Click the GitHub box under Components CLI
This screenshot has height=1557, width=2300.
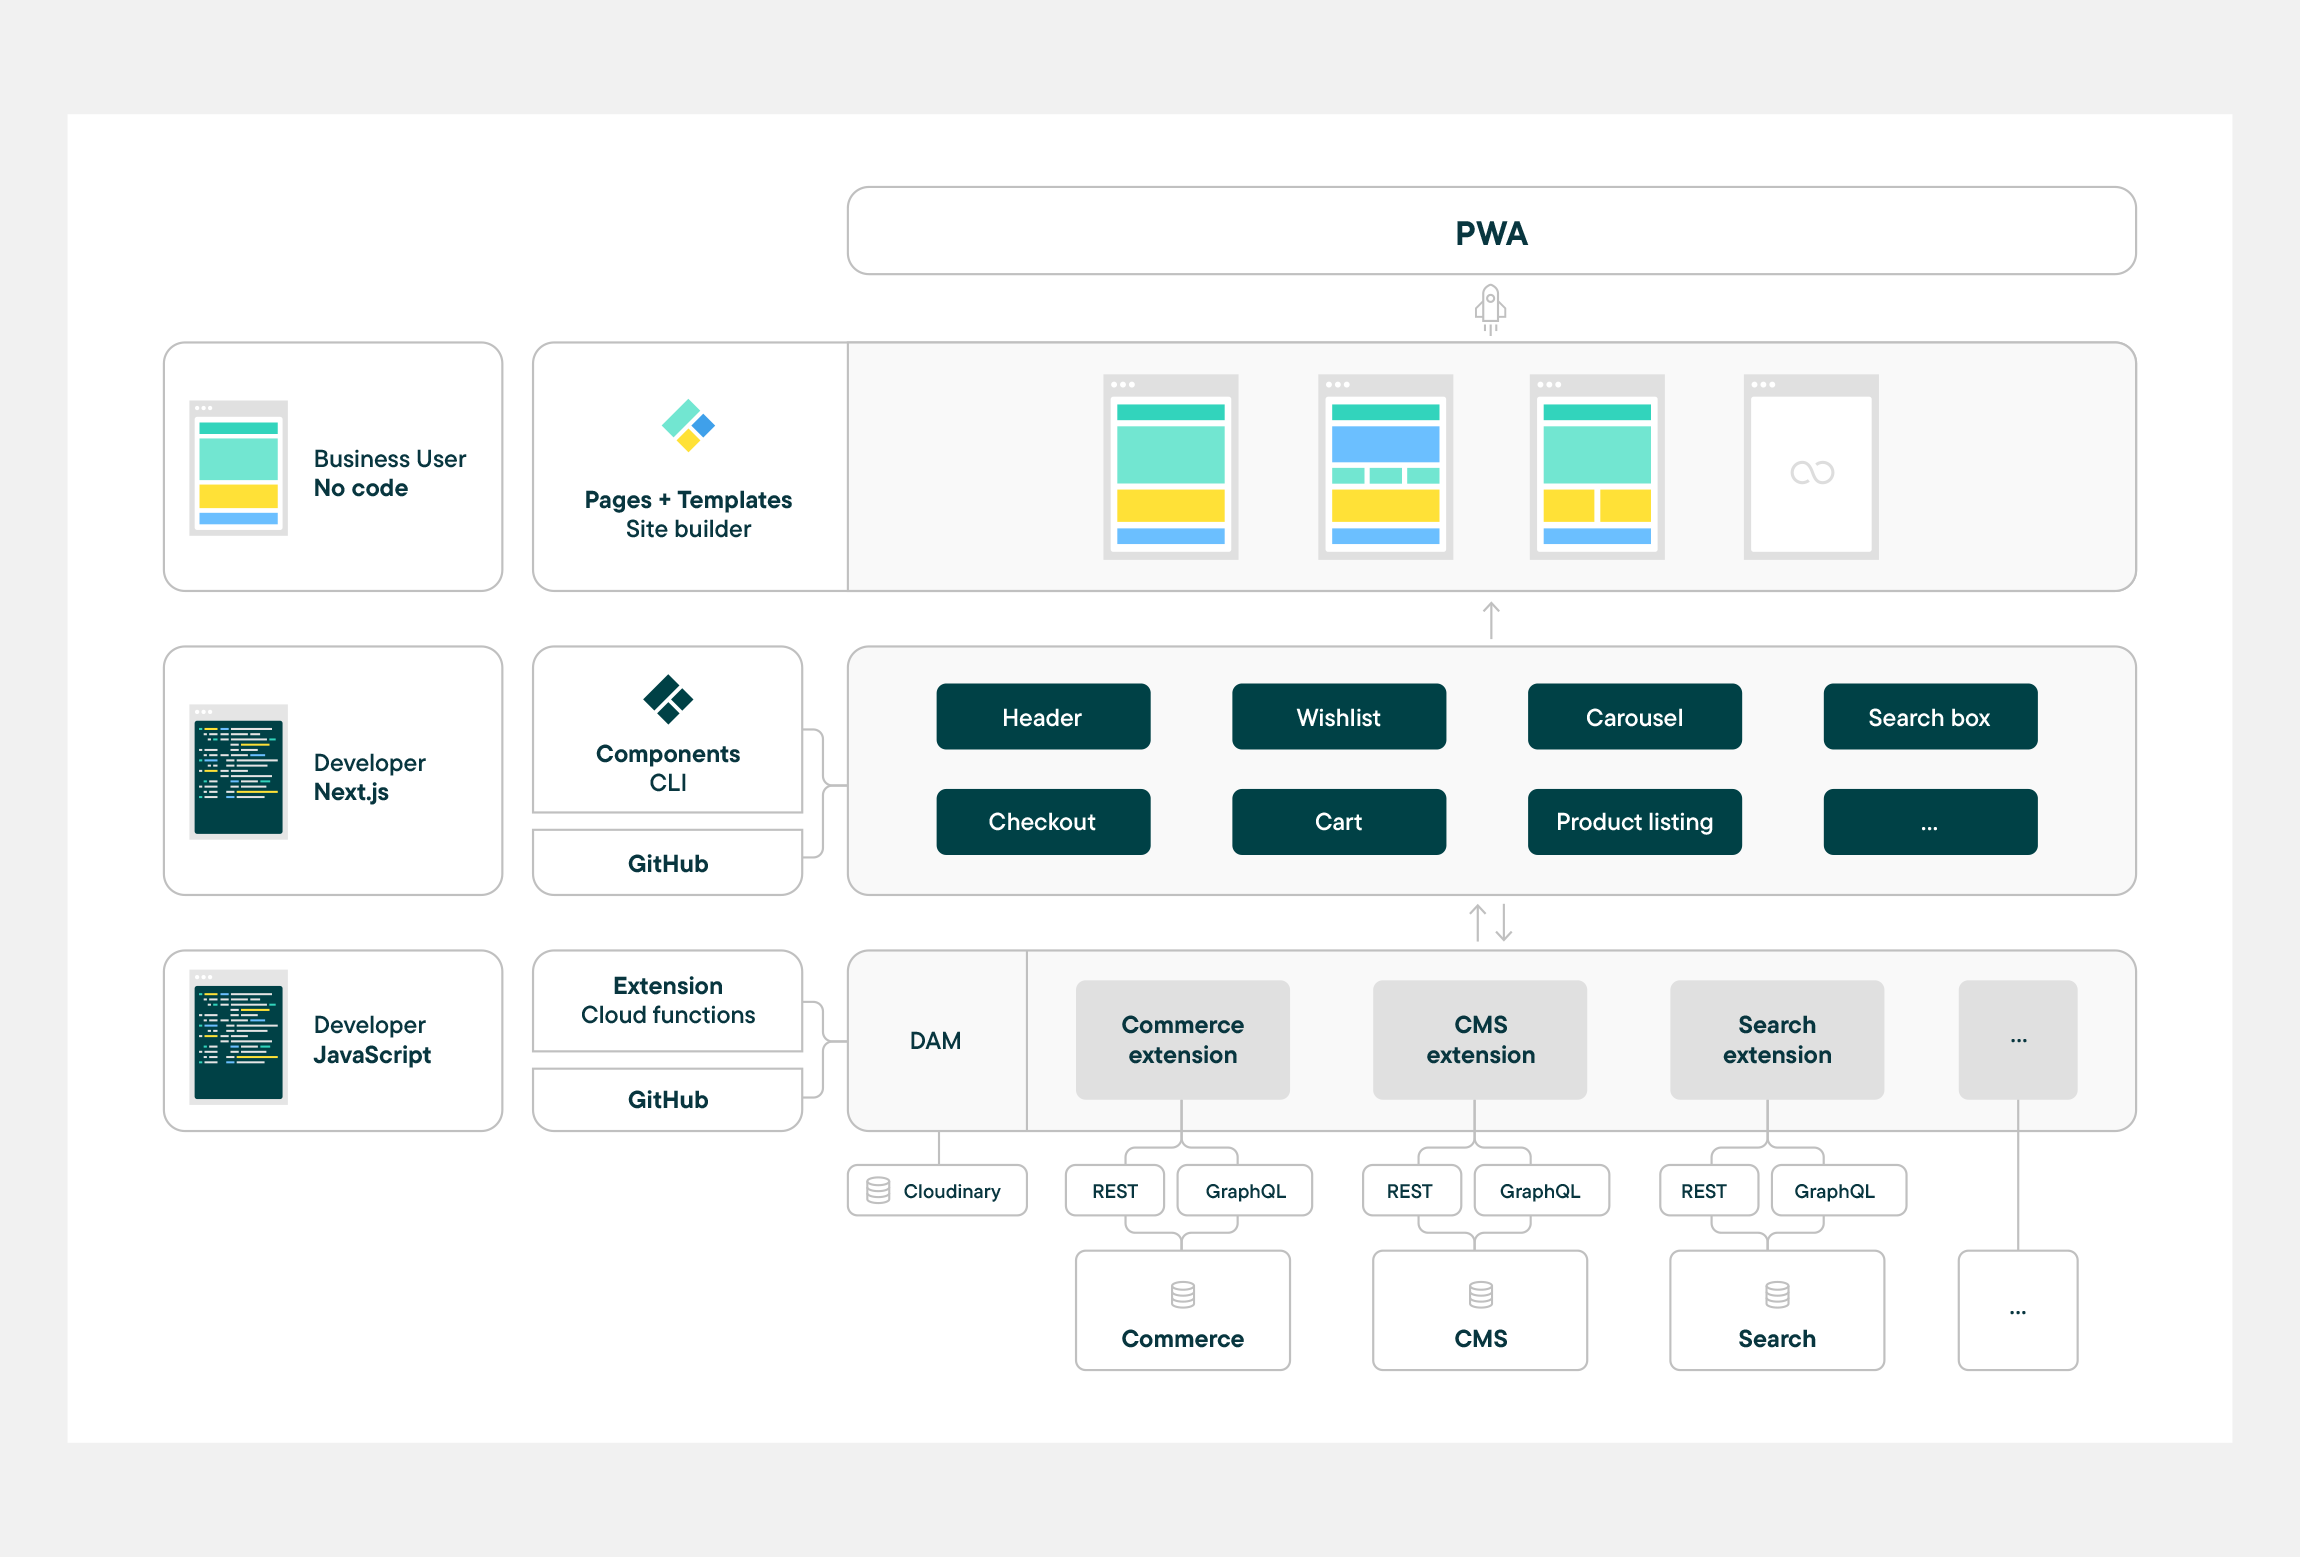click(x=668, y=863)
